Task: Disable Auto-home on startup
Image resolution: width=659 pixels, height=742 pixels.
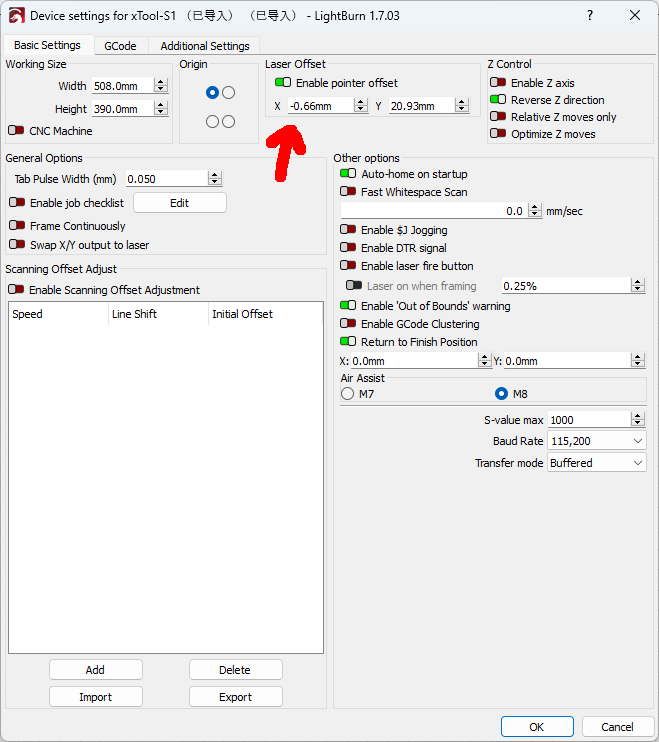Action: pyautogui.click(x=348, y=174)
